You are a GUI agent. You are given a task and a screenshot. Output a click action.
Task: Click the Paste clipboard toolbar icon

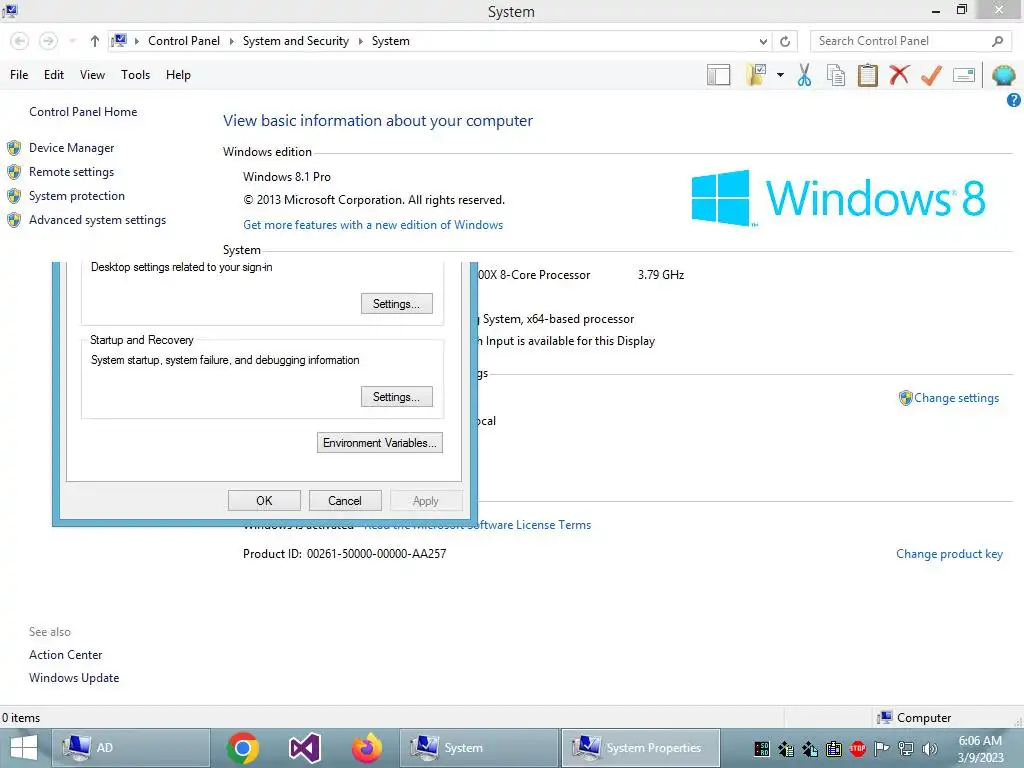pos(867,75)
